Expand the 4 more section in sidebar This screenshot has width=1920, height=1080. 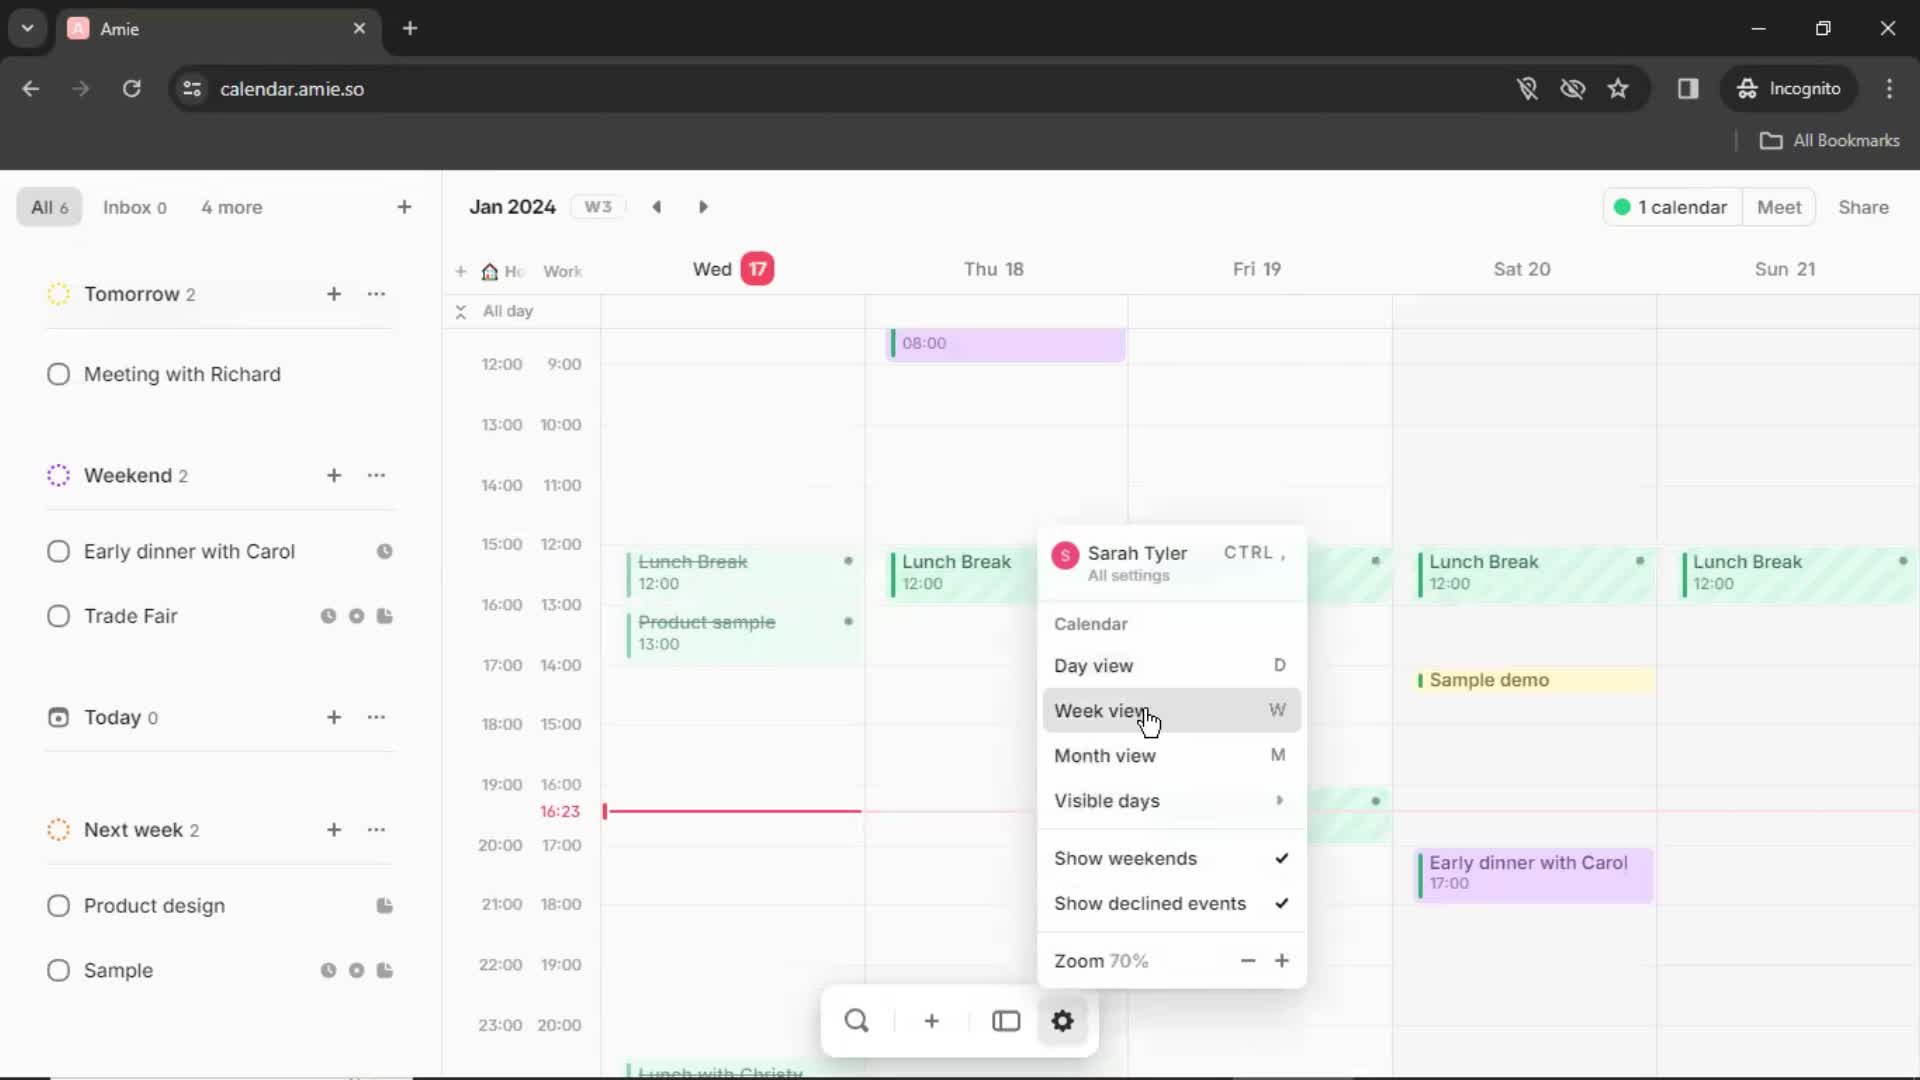click(x=231, y=207)
